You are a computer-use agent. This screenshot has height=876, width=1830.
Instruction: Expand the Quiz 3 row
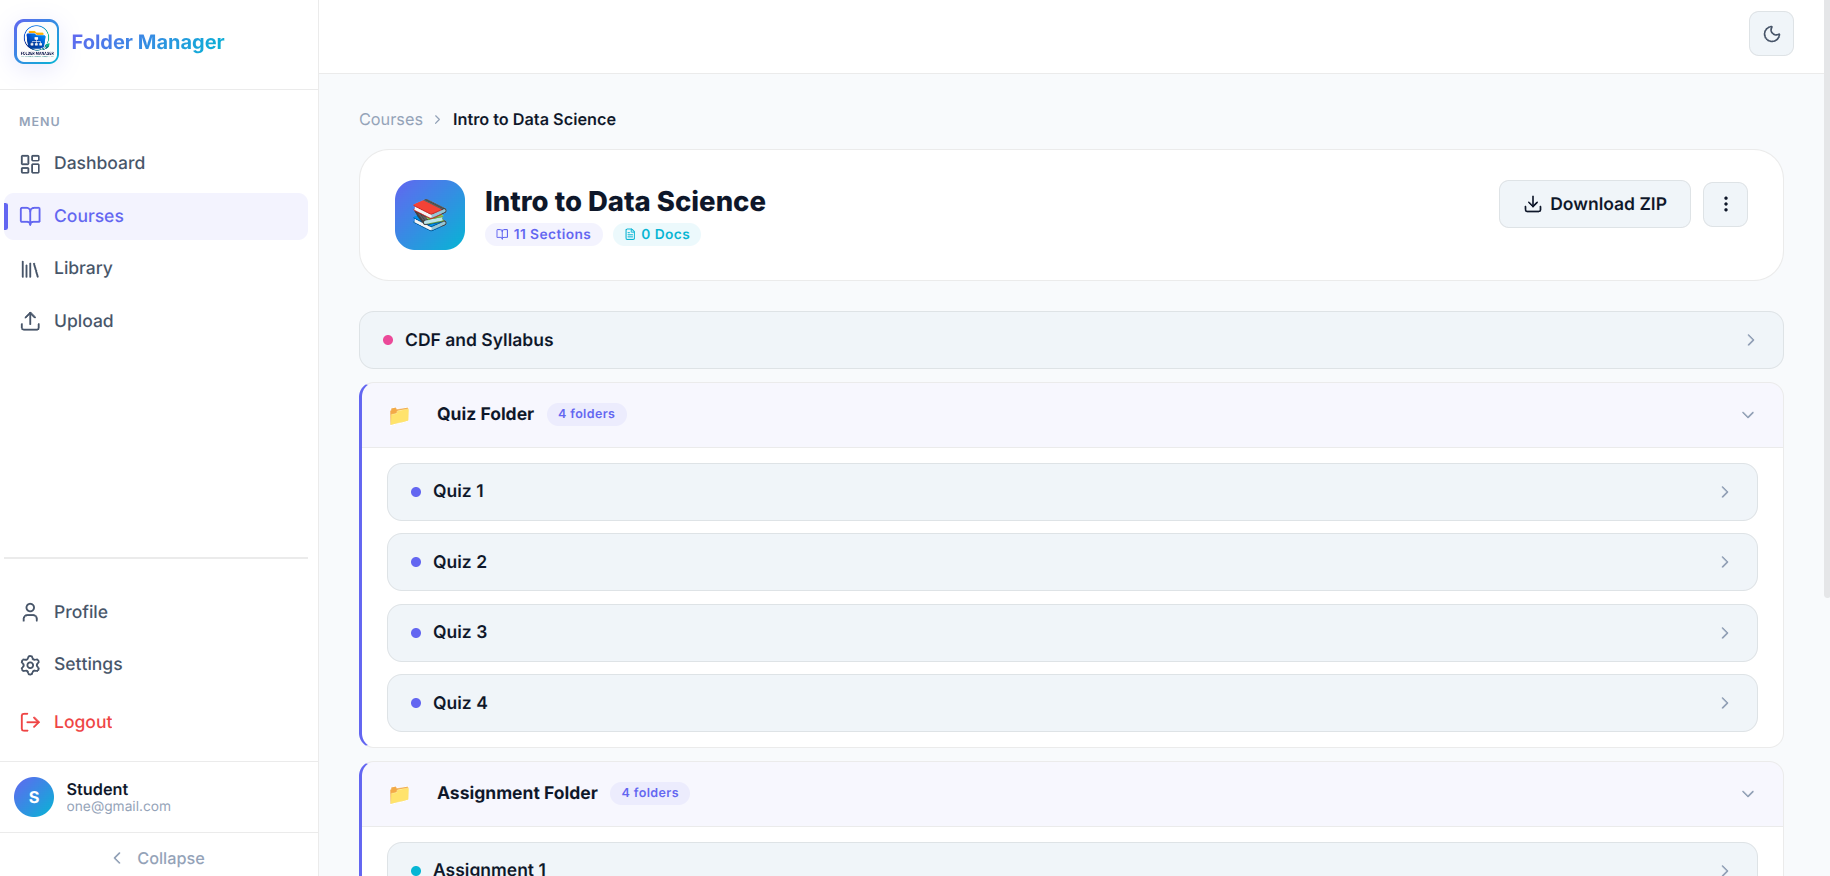[1072, 633]
